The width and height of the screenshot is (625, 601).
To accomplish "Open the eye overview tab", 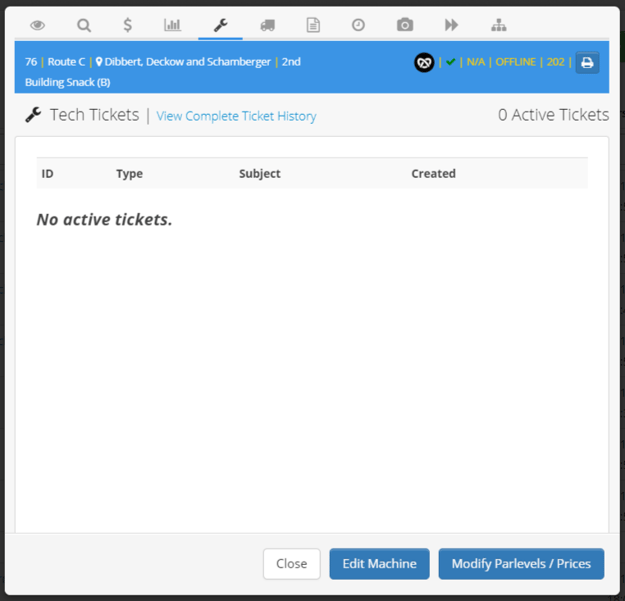I will 37,26.
